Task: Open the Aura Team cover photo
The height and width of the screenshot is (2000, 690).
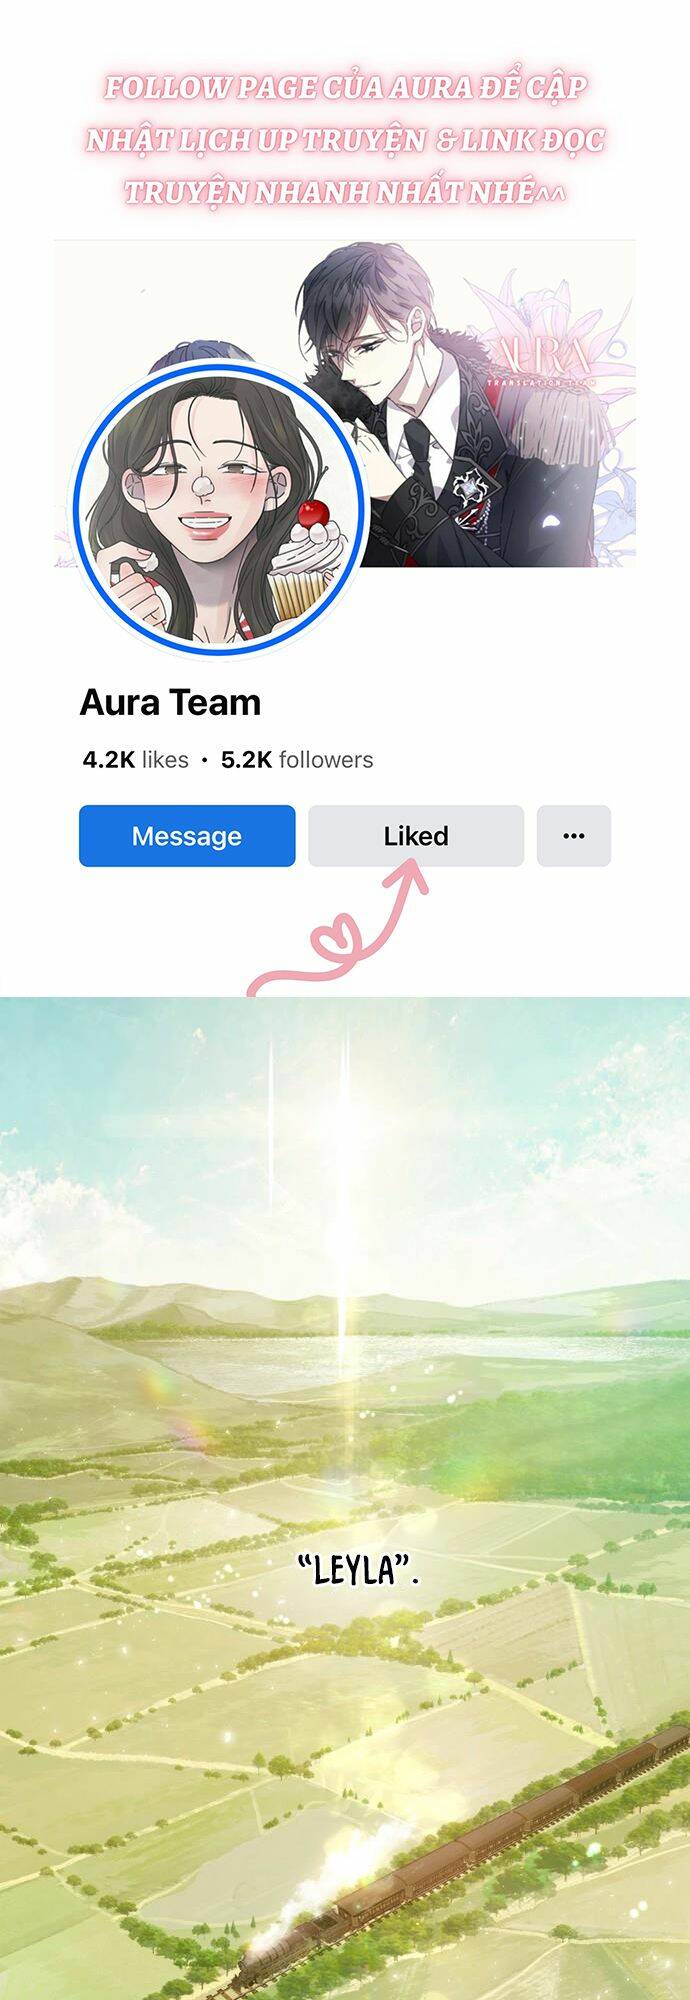Action: click(x=345, y=404)
